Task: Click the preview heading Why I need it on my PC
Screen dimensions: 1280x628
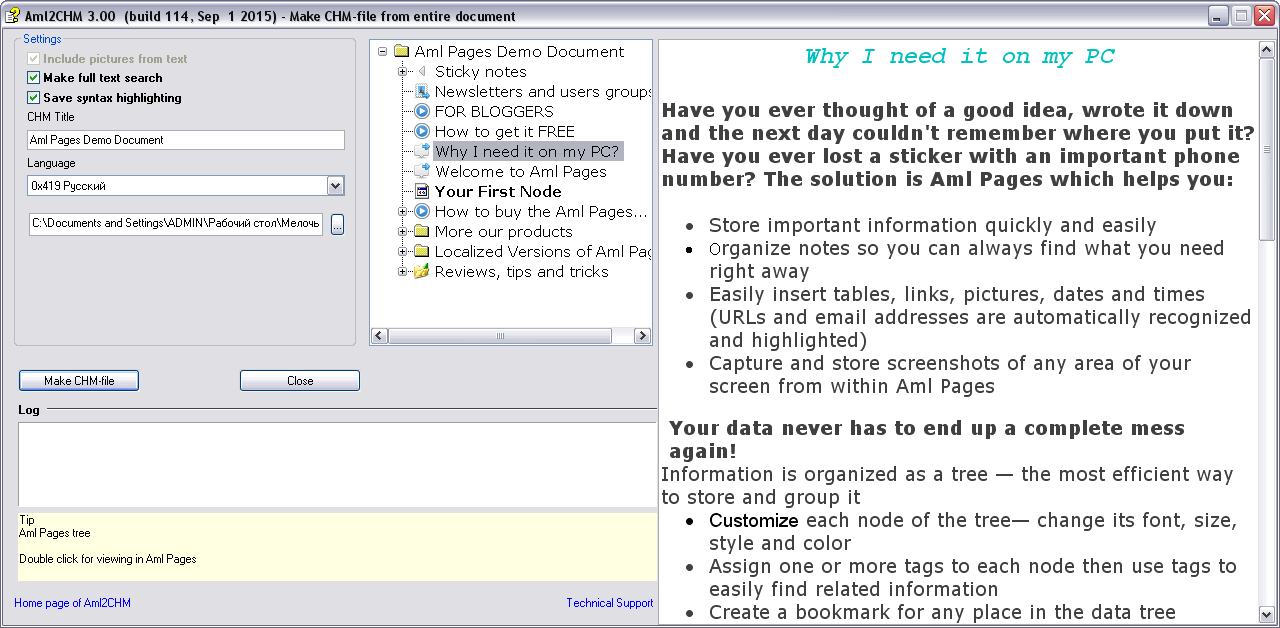Action: (x=960, y=57)
